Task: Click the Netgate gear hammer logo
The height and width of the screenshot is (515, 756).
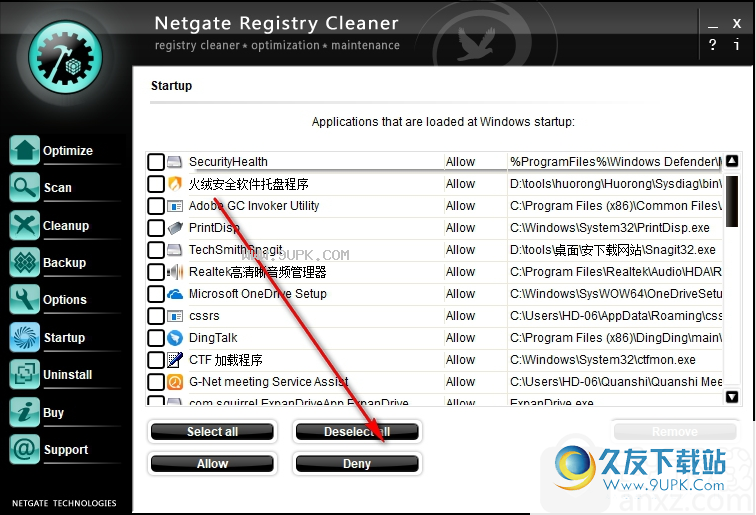Action: [x=66, y=57]
